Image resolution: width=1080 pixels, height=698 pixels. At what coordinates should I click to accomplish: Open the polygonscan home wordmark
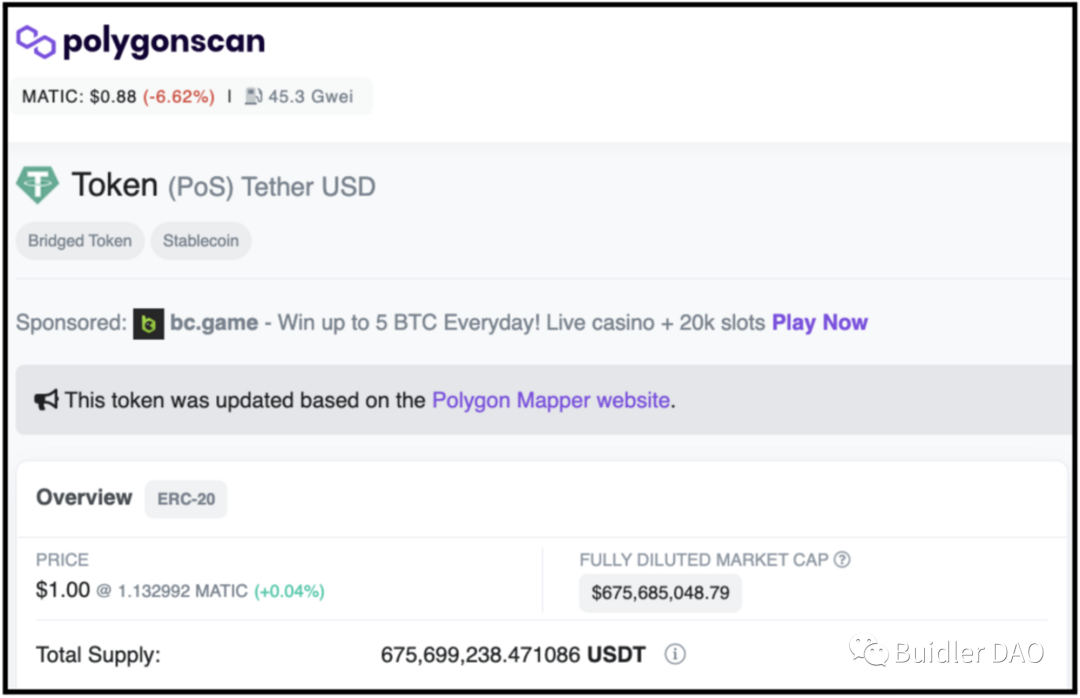[x=164, y=42]
